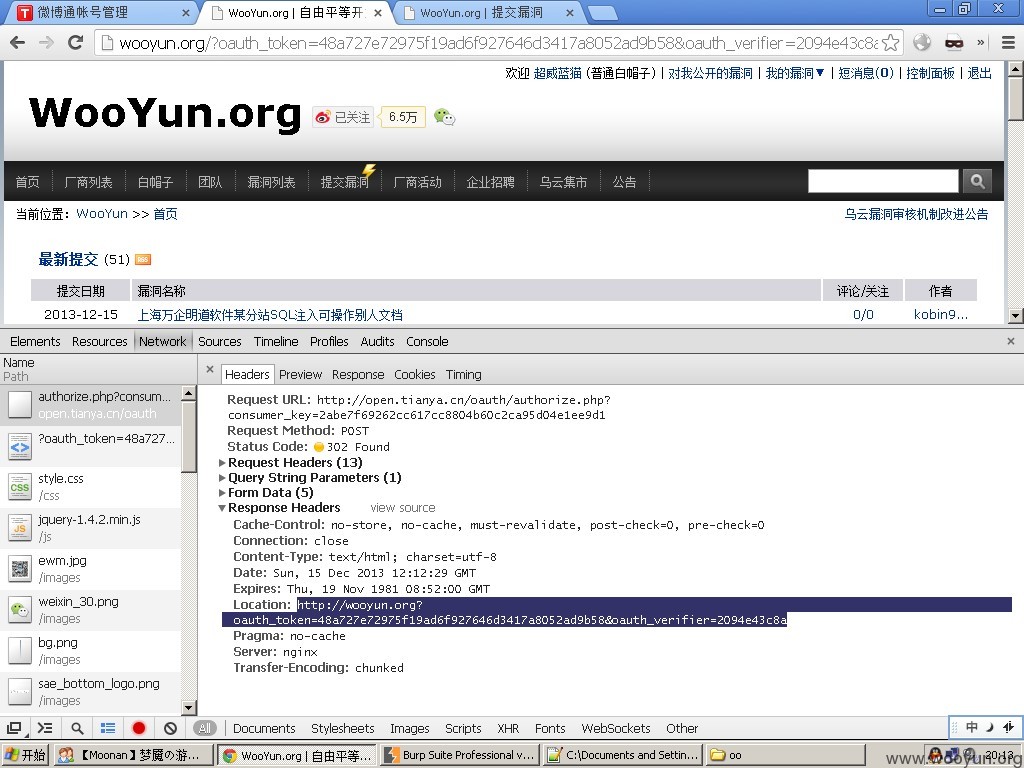Click 厂商列表 in site navigation
Image resolution: width=1024 pixels, height=768 pixels.
[x=88, y=182]
